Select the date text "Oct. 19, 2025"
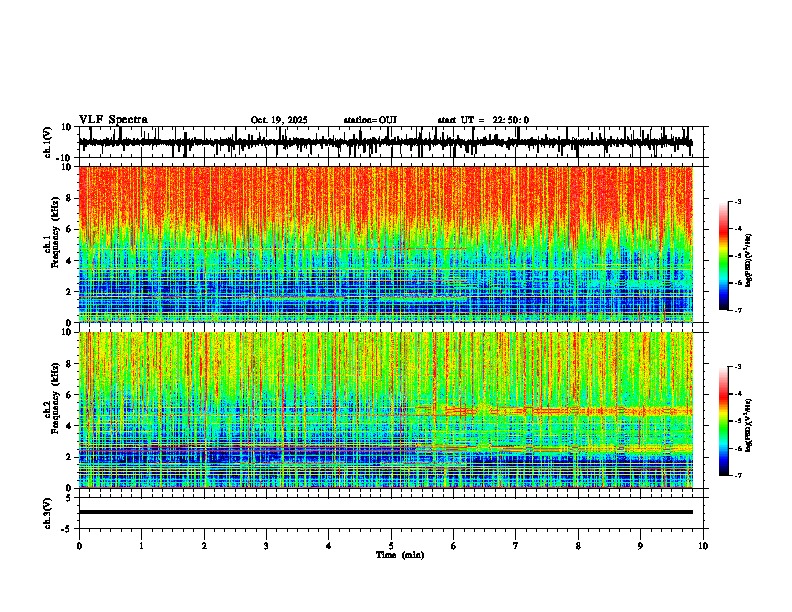Image resolution: width=792 pixels, height=612 pixels. pyautogui.click(x=279, y=120)
